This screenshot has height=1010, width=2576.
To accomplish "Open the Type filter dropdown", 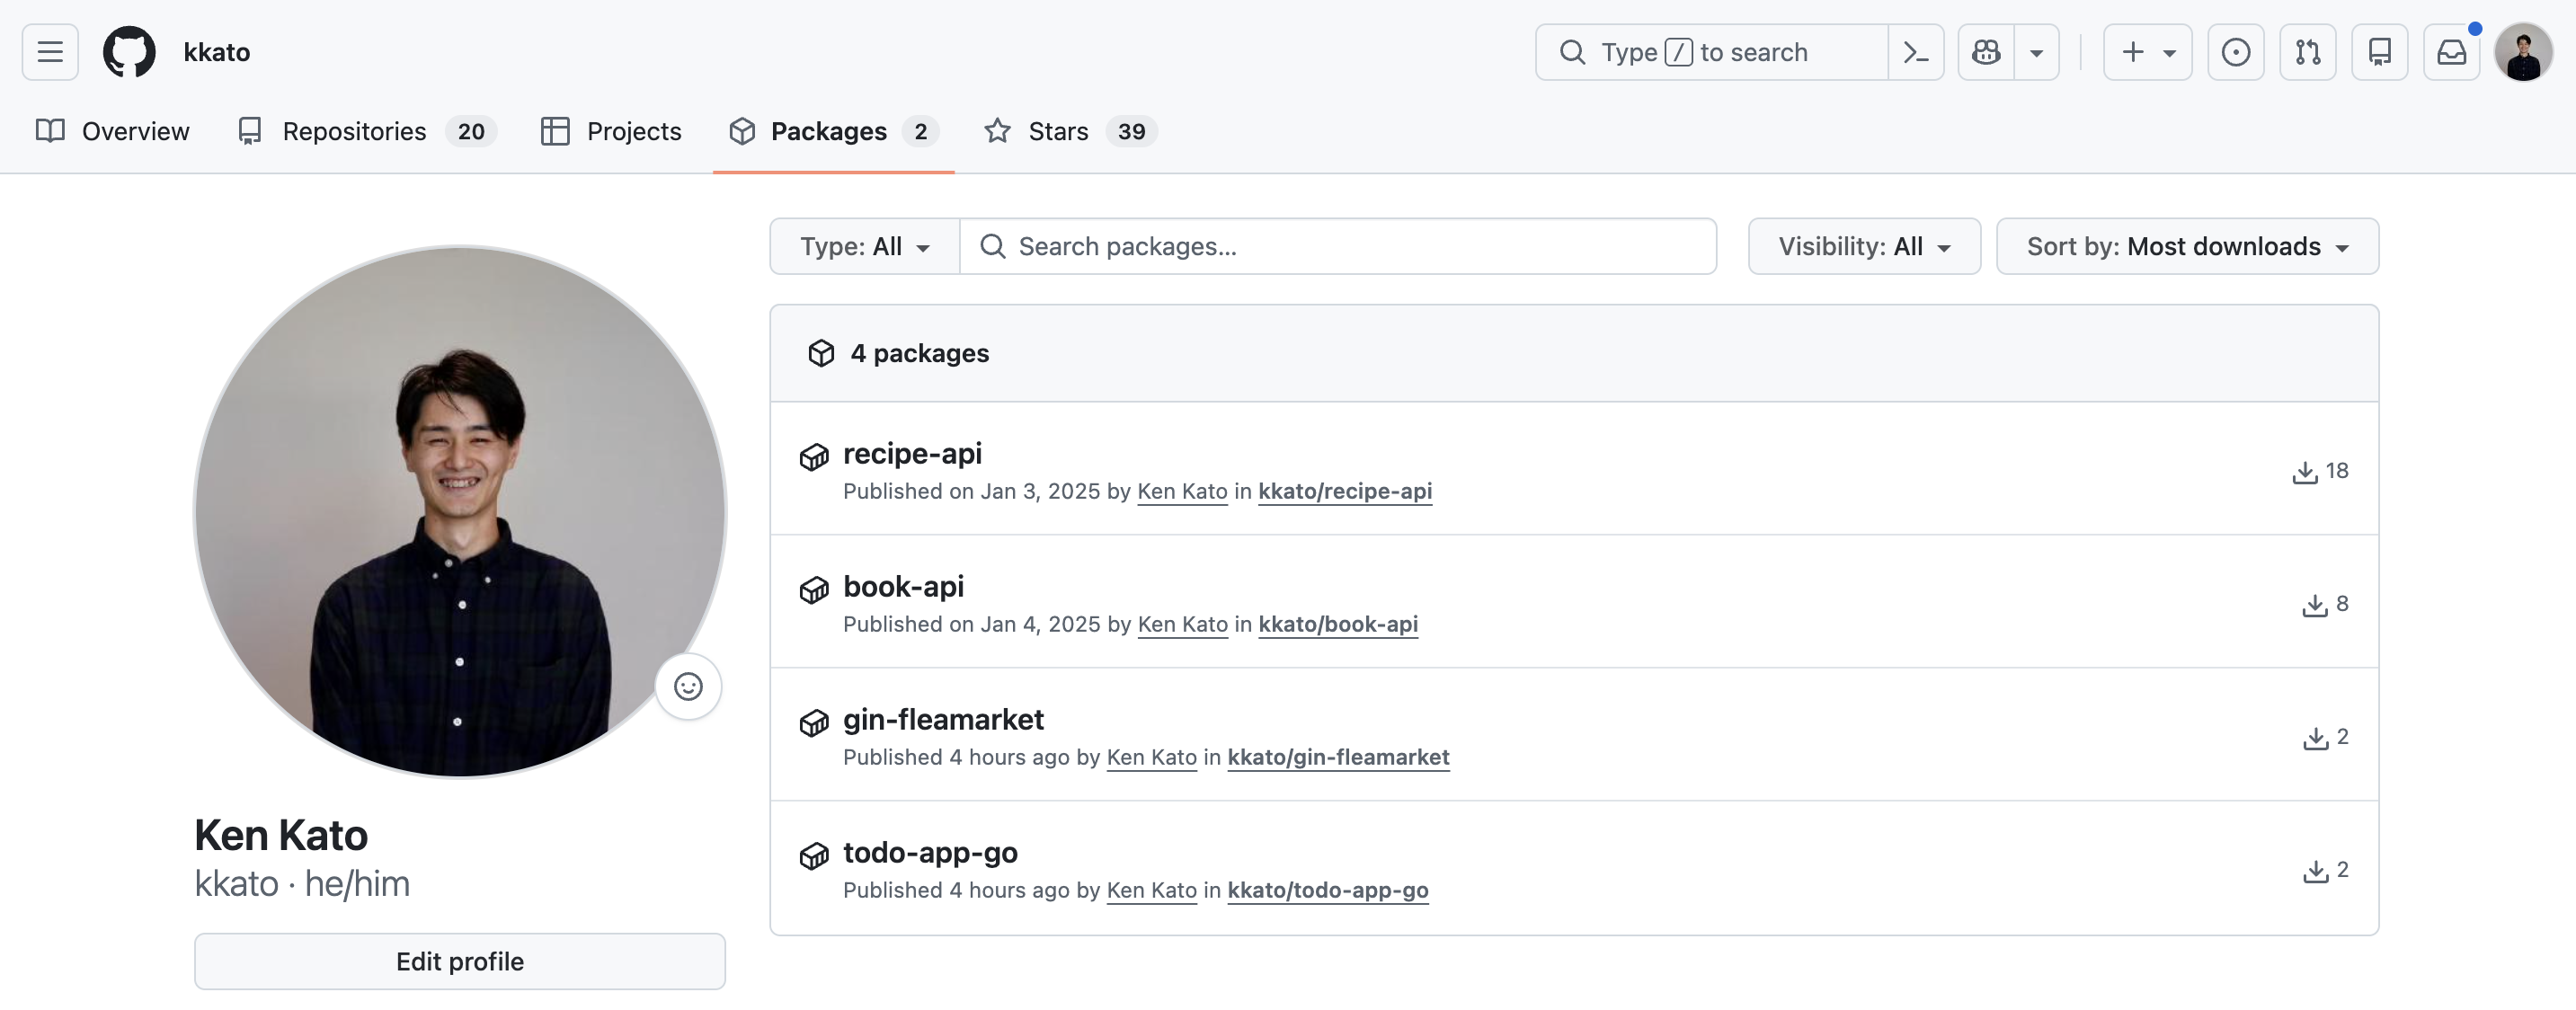I will (863, 246).
